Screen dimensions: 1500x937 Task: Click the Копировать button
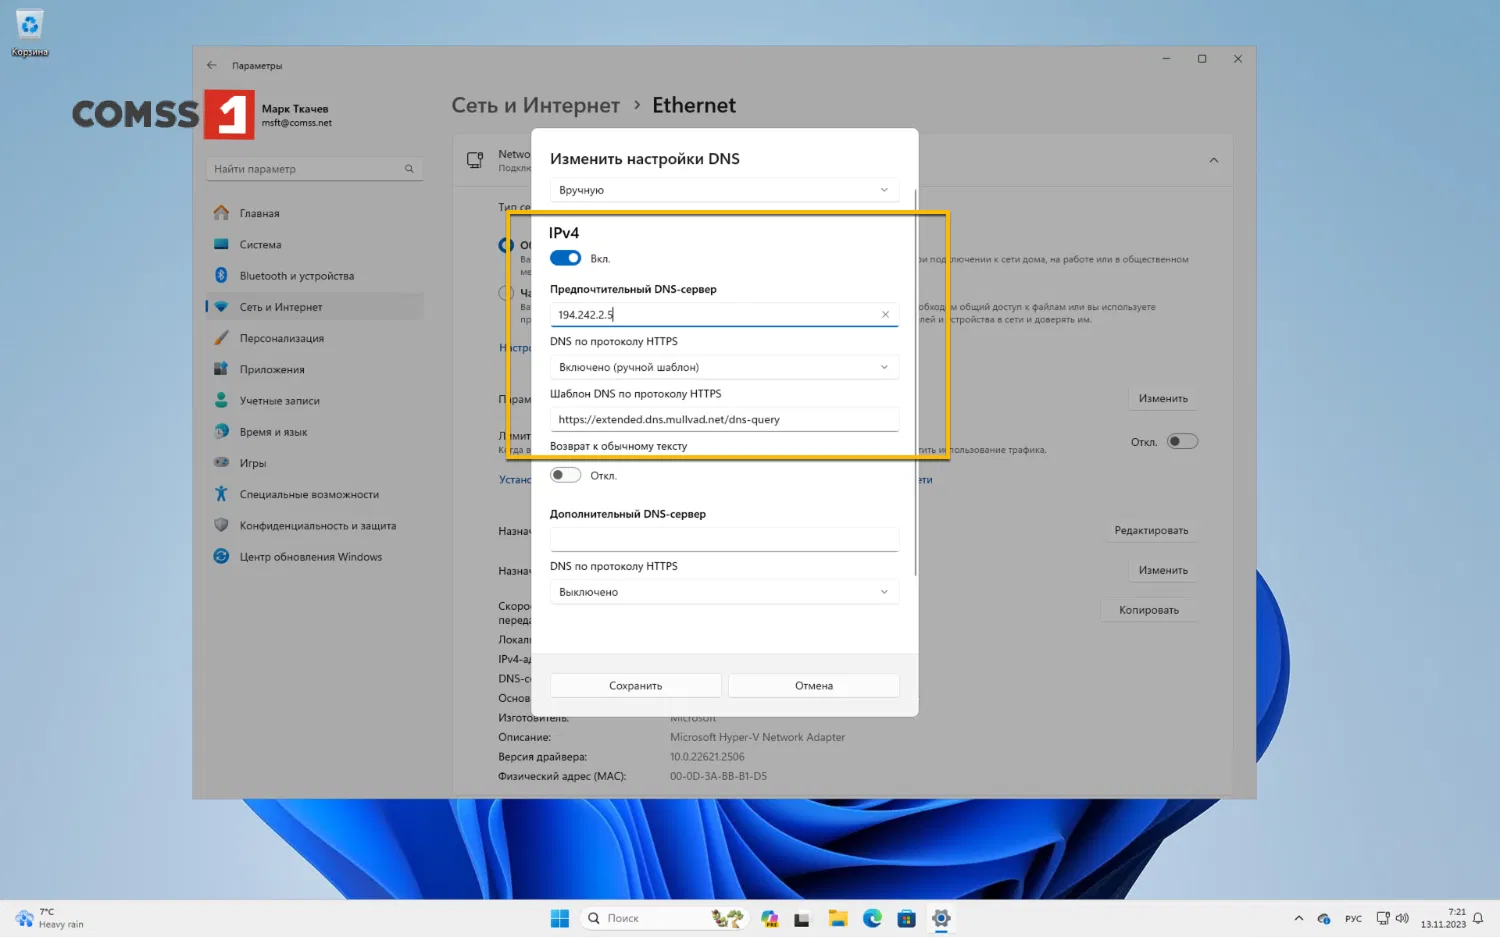(1149, 610)
